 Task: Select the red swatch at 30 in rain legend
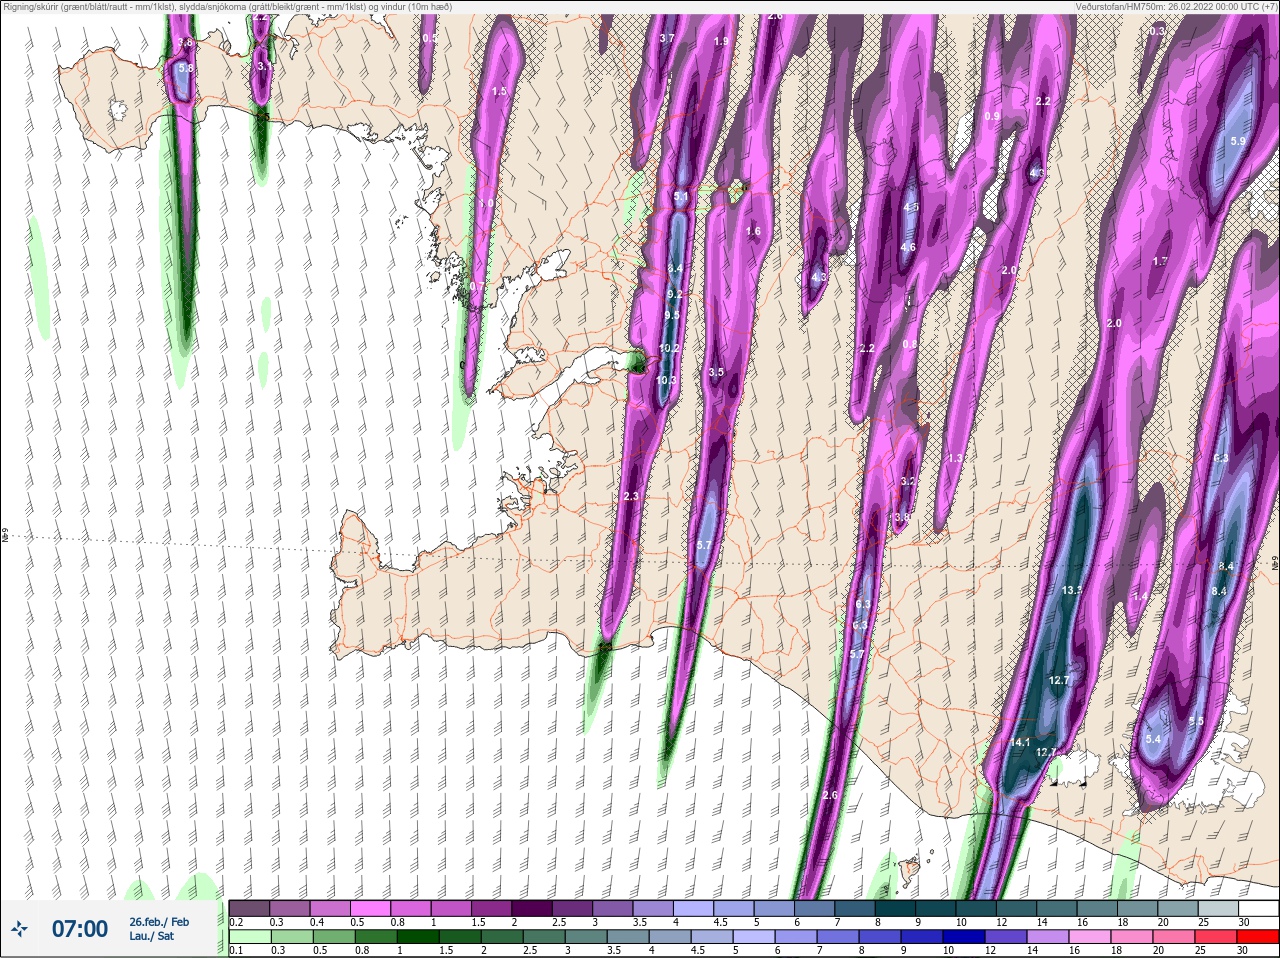(1259, 937)
